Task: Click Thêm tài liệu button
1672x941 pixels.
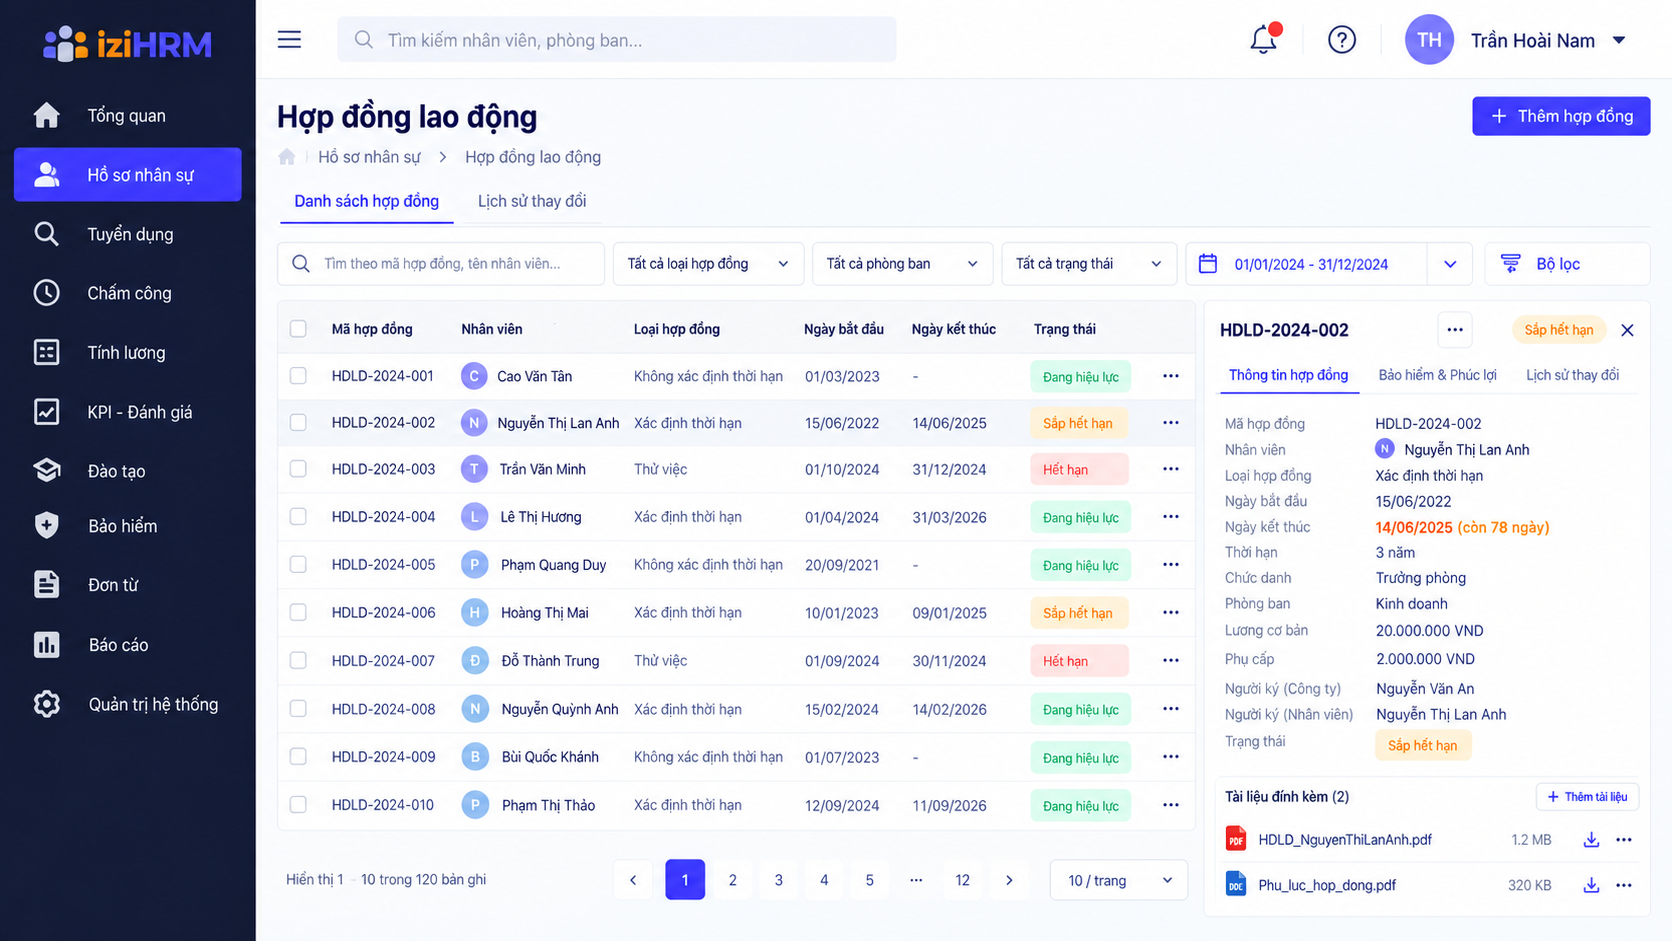Action: 1587,797
